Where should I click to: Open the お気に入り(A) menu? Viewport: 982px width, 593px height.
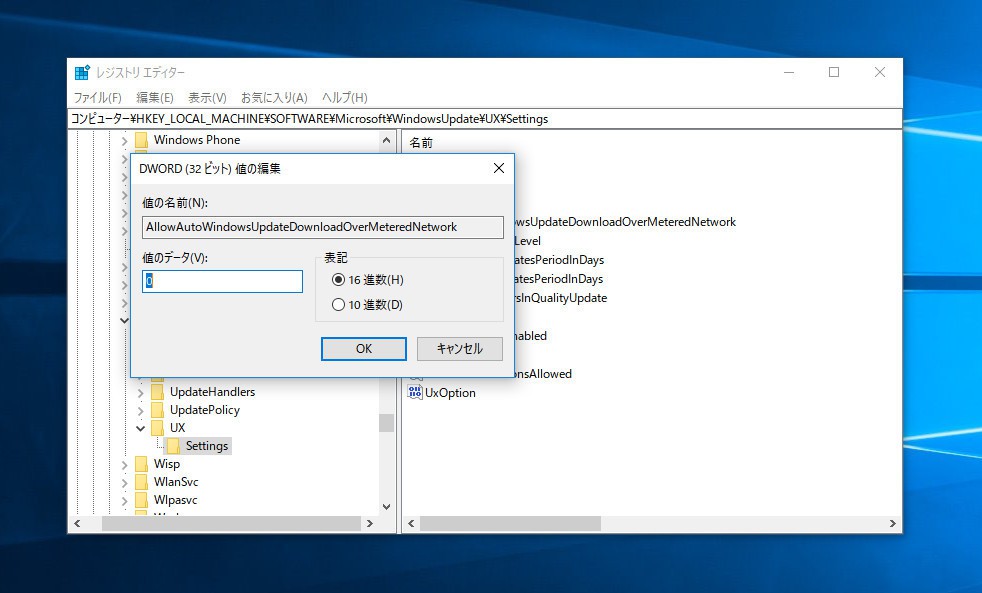[x=274, y=98]
